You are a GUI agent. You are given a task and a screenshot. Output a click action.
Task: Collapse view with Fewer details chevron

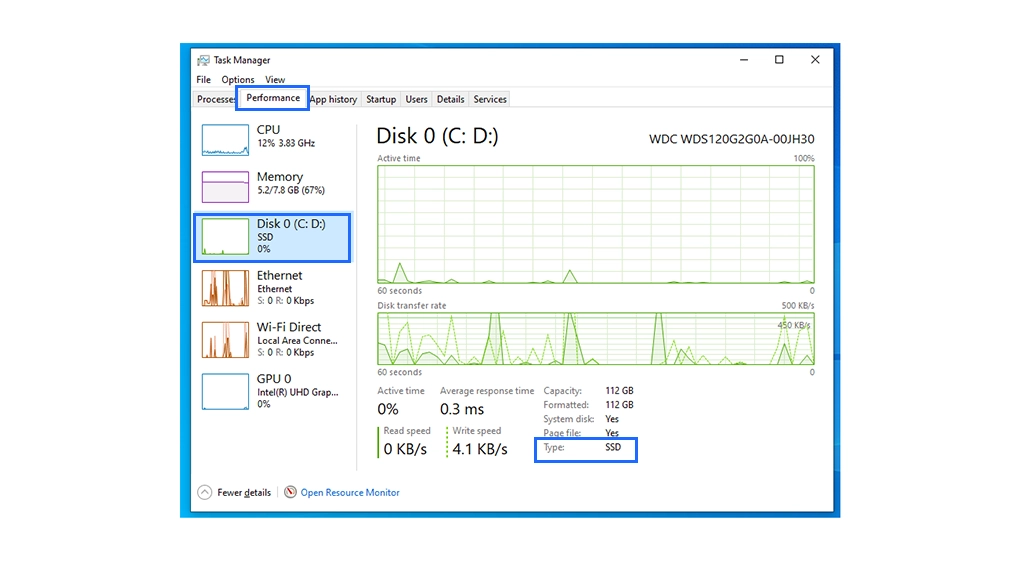pos(205,492)
